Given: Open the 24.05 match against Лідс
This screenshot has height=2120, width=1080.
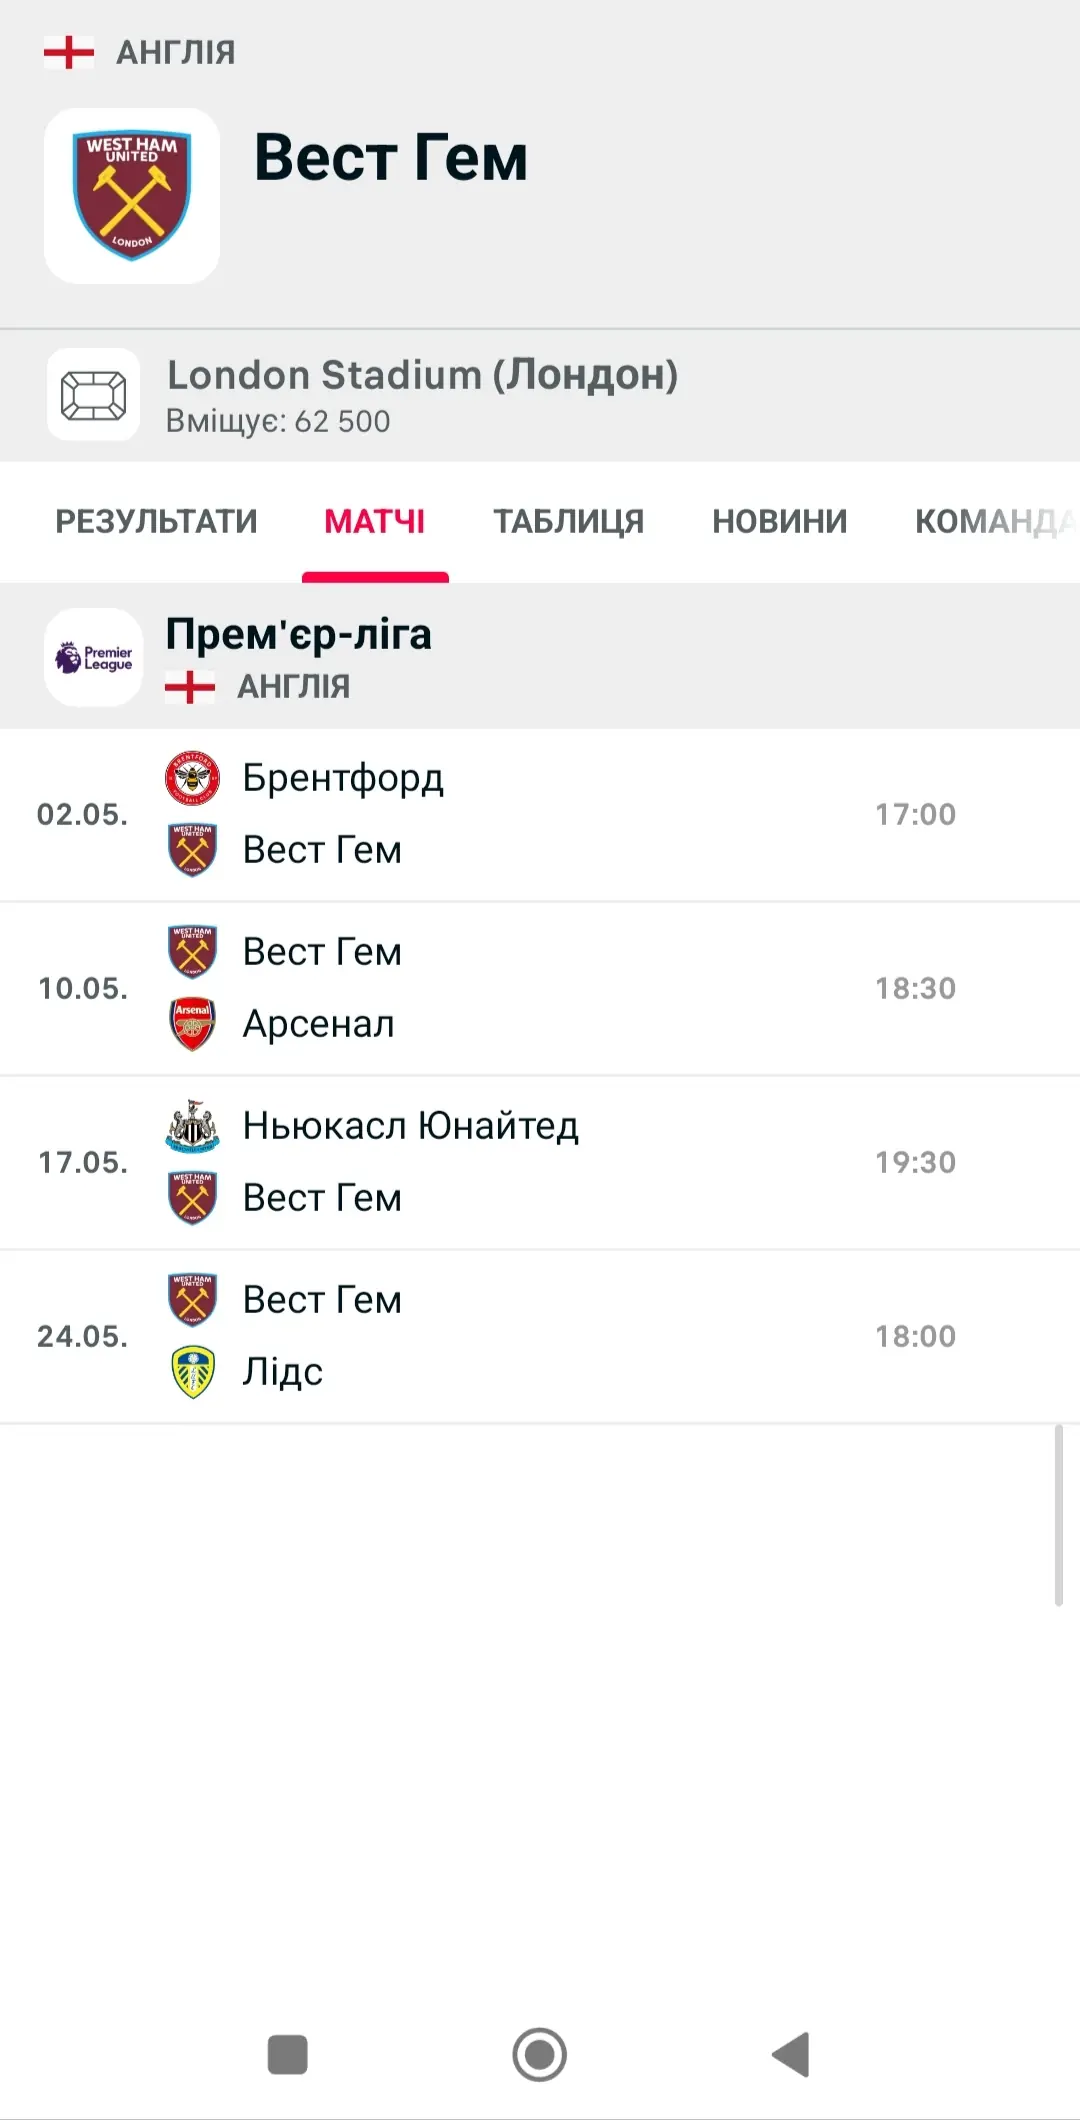Looking at the screenshot, I should tap(540, 1336).
